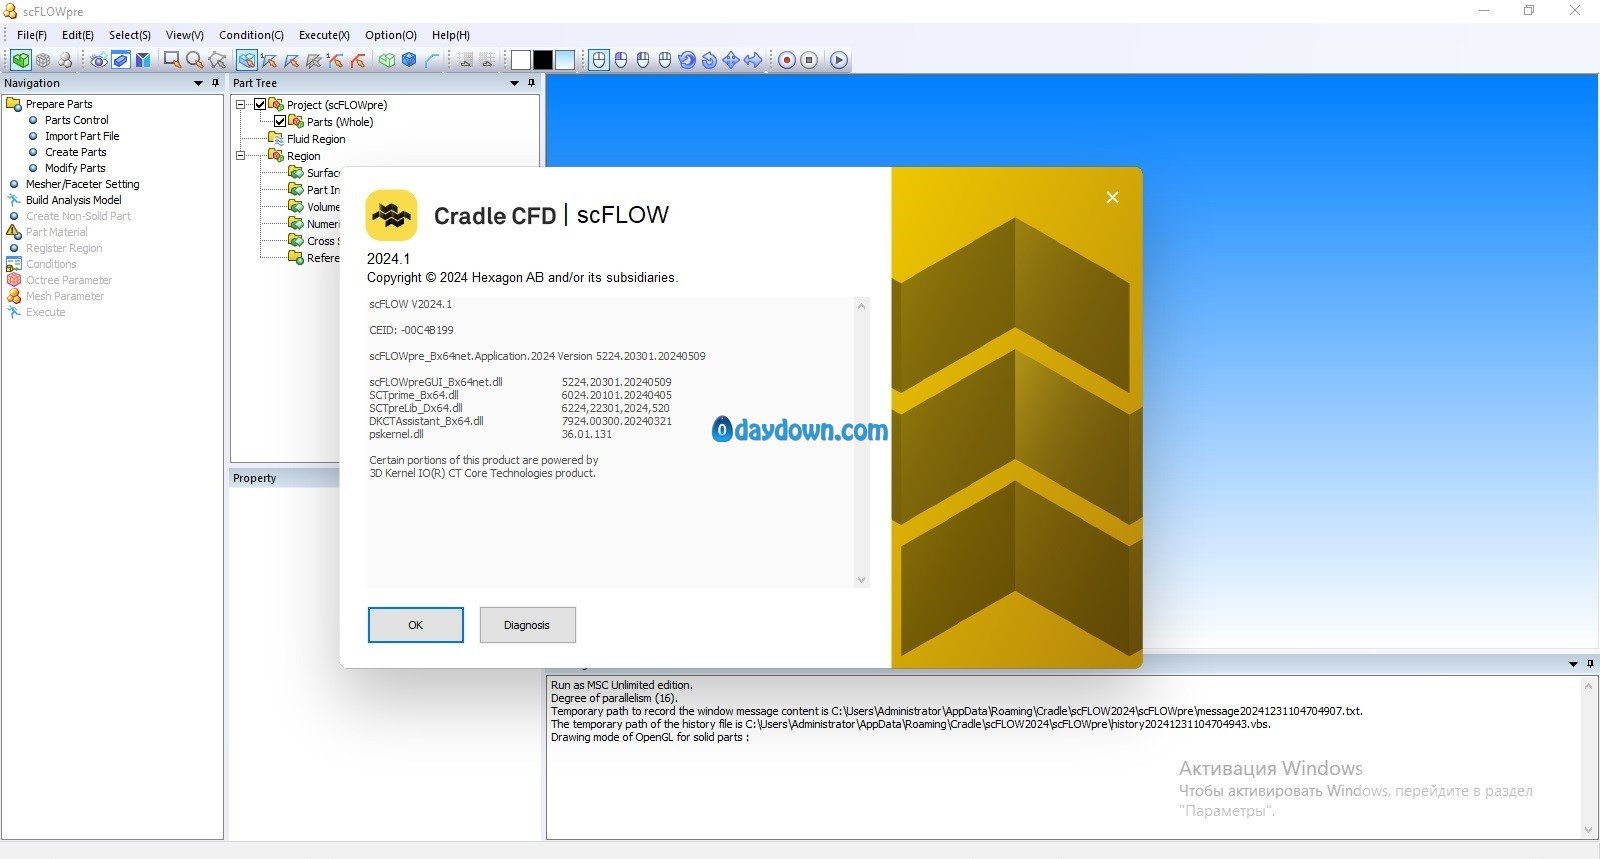The width and height of the screenshot is (1600, 859).
Task: Pin the message panel
Action: coord(1590,664)
